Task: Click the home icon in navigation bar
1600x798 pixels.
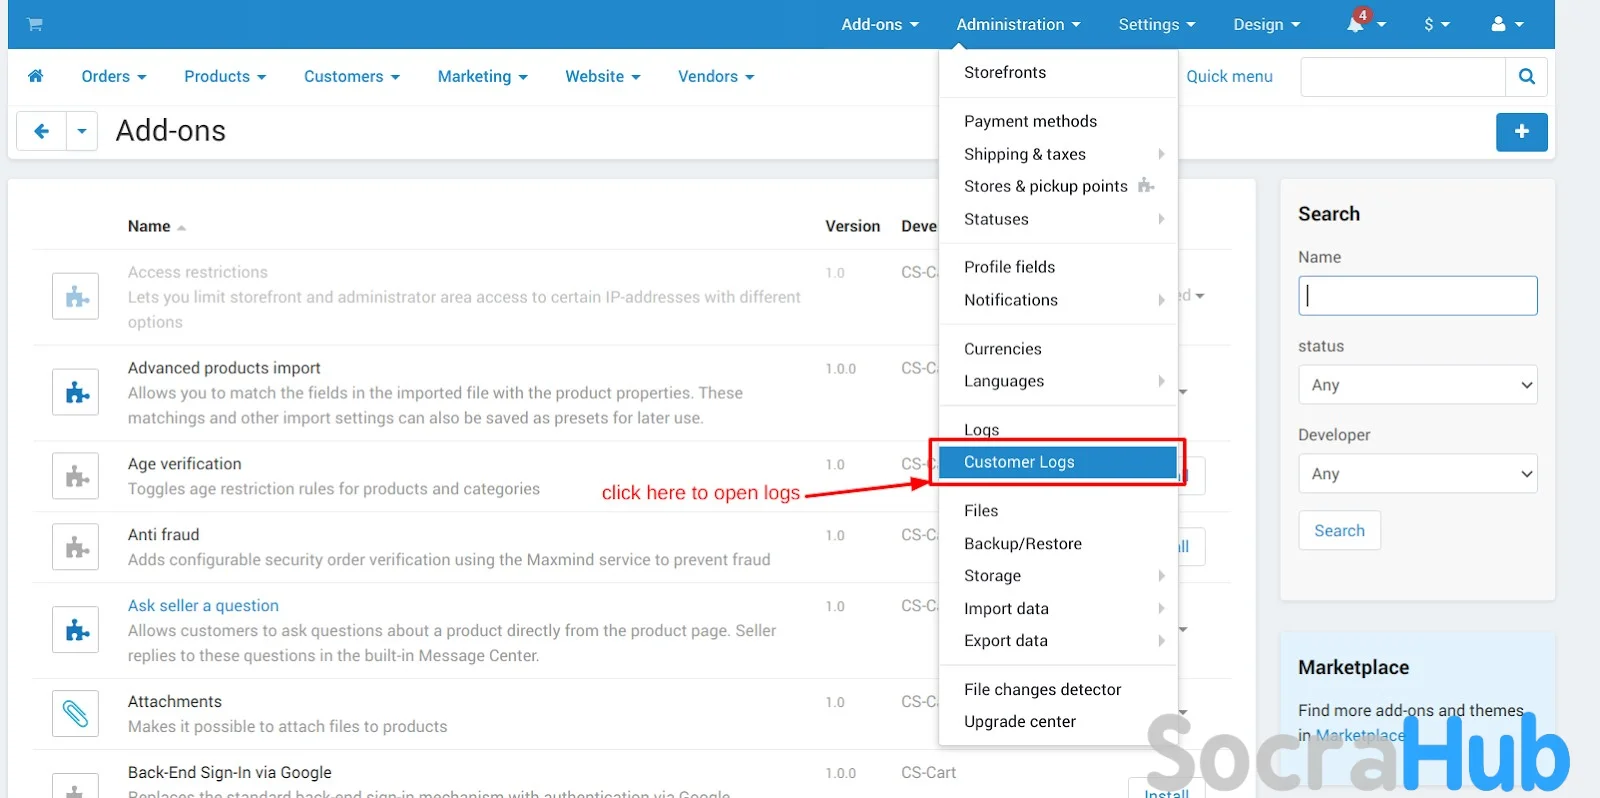Action: 36,76
